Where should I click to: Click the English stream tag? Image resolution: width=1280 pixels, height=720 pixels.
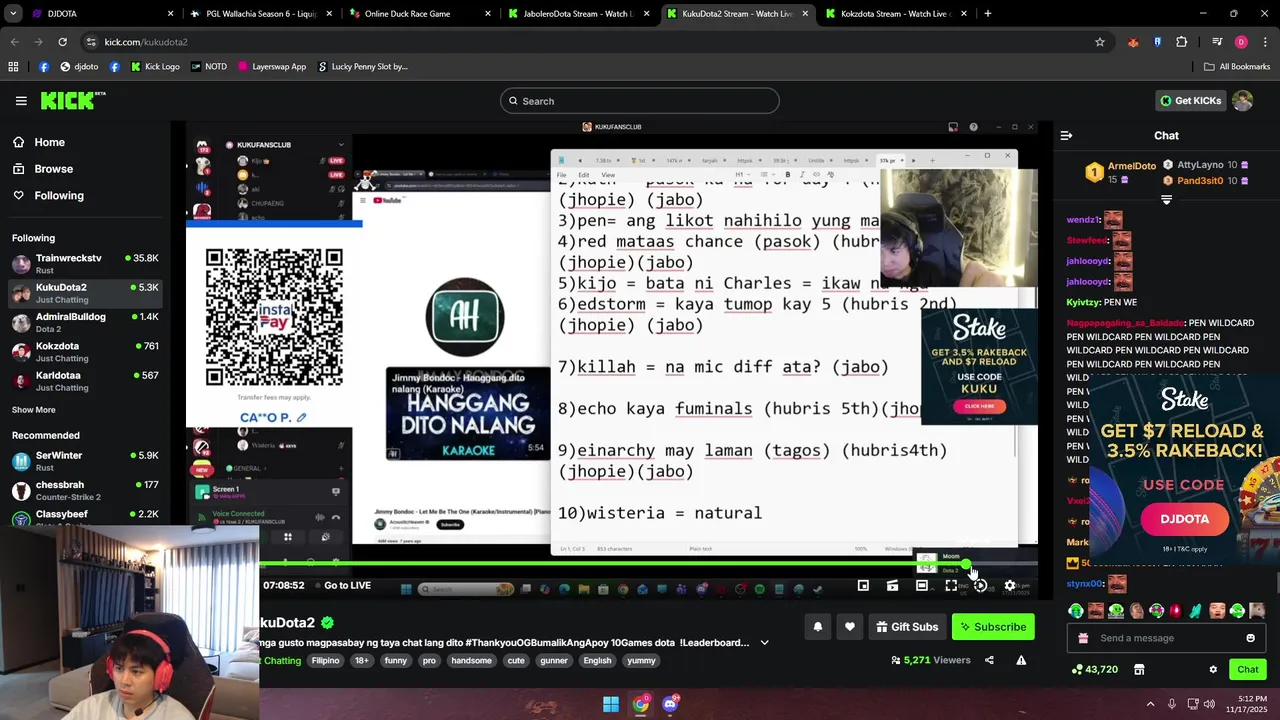(597, 661)
